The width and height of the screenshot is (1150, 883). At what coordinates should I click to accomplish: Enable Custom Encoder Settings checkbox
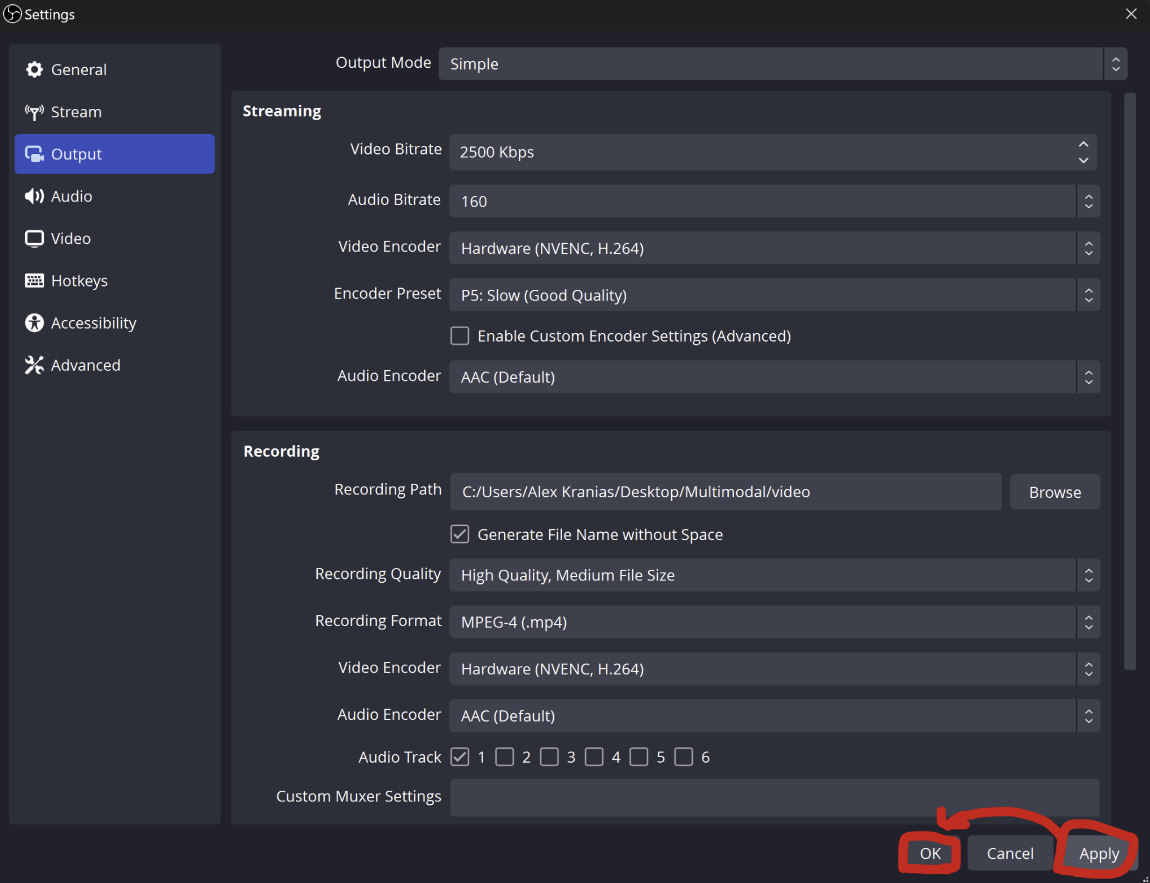coord(460,336)
